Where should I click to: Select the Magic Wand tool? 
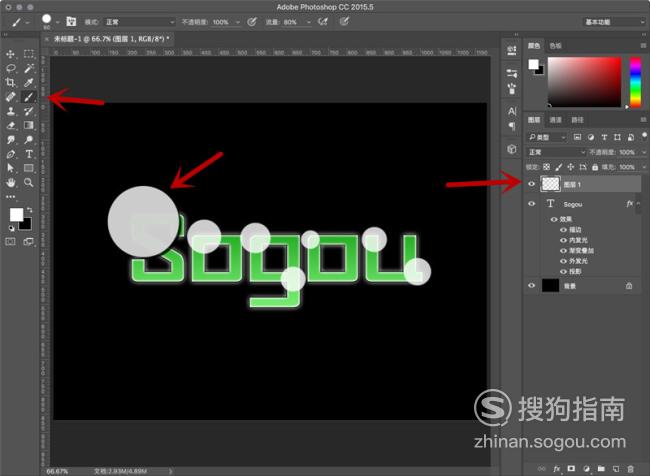coord(29,68)
